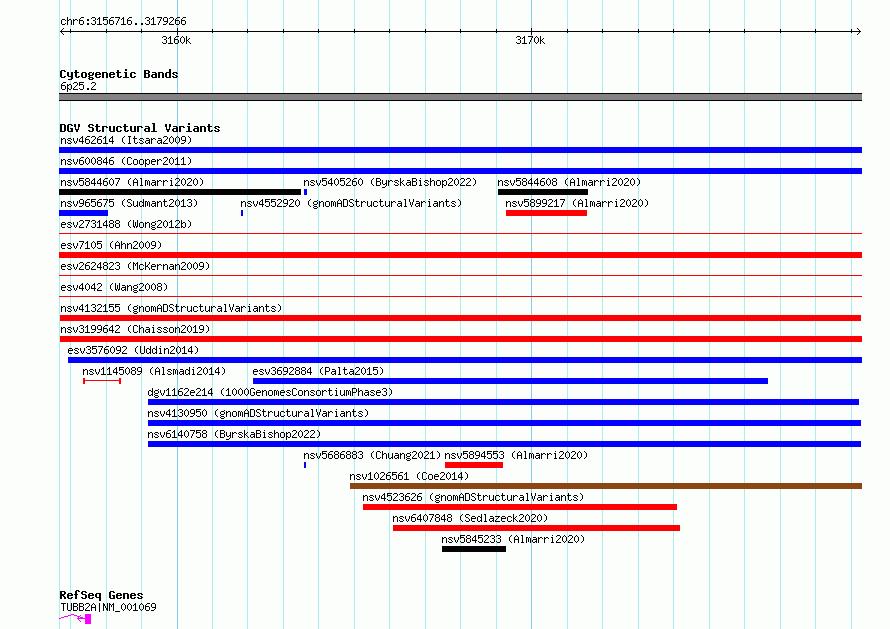
Task: Open nsv5844608 (Almarri2020) variant label
Action: [x=569, y=182]
